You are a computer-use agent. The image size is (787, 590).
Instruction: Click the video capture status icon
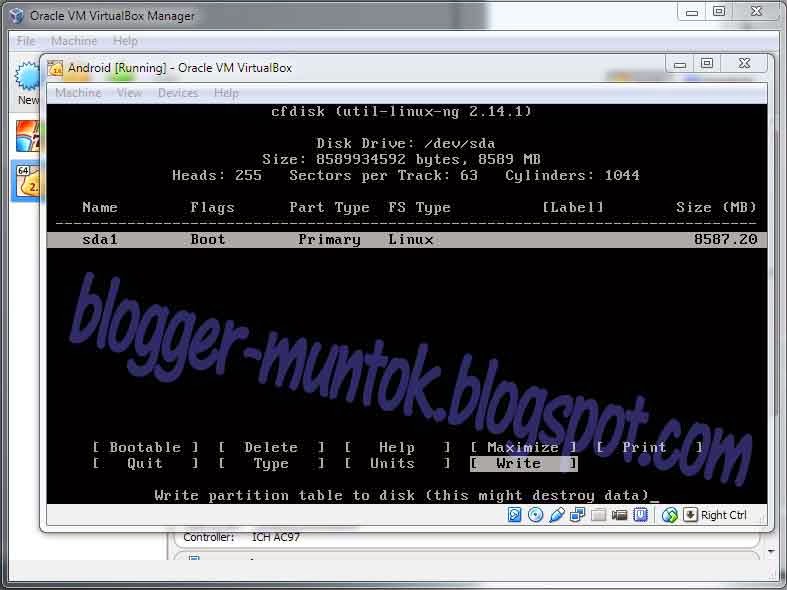(619, 515)
